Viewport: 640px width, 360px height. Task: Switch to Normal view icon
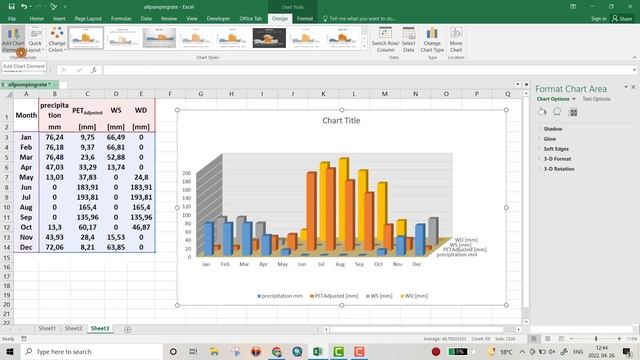click(x=533, y=339)
